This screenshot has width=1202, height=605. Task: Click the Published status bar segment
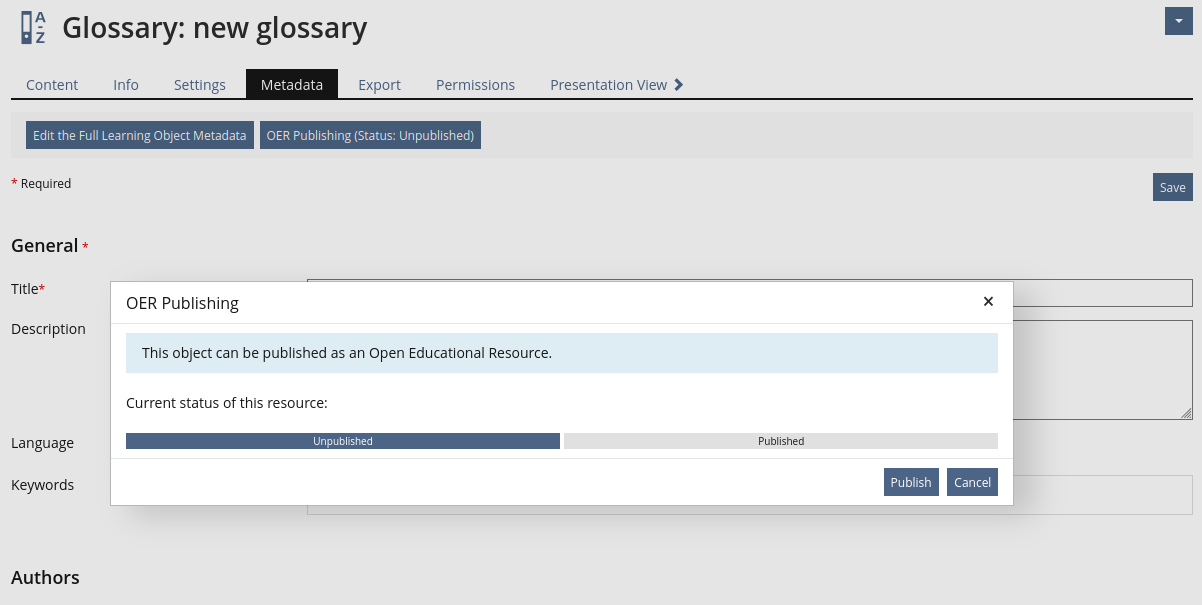click(781, 441)
